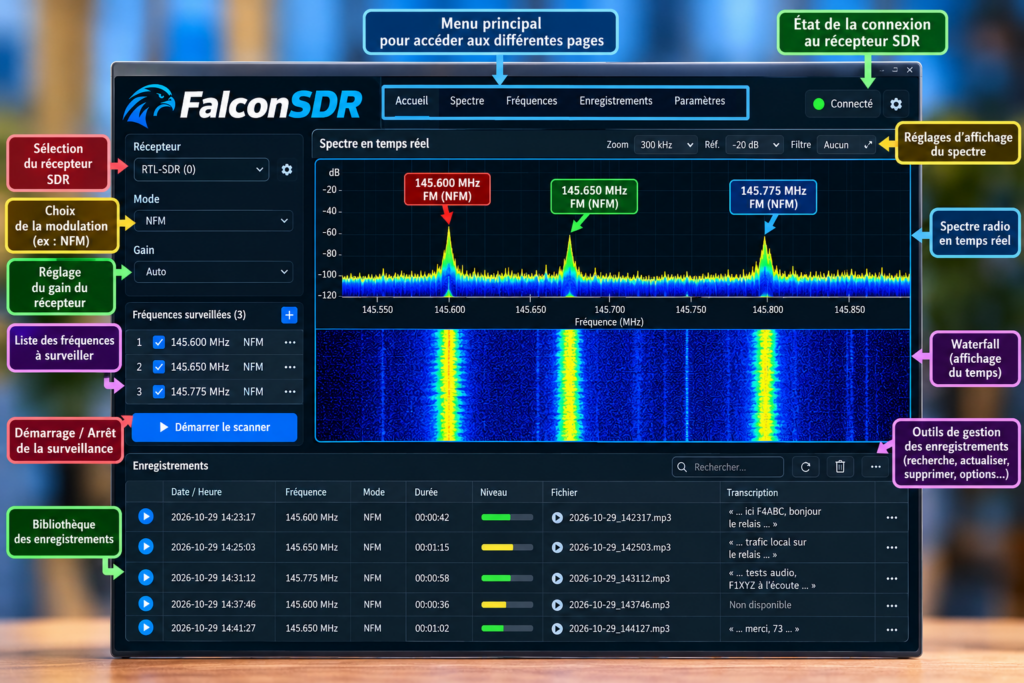Click the 145.775 MHz FM (NFM) marker label
This screenshot has width=1024, height=683.
(773, 197)
